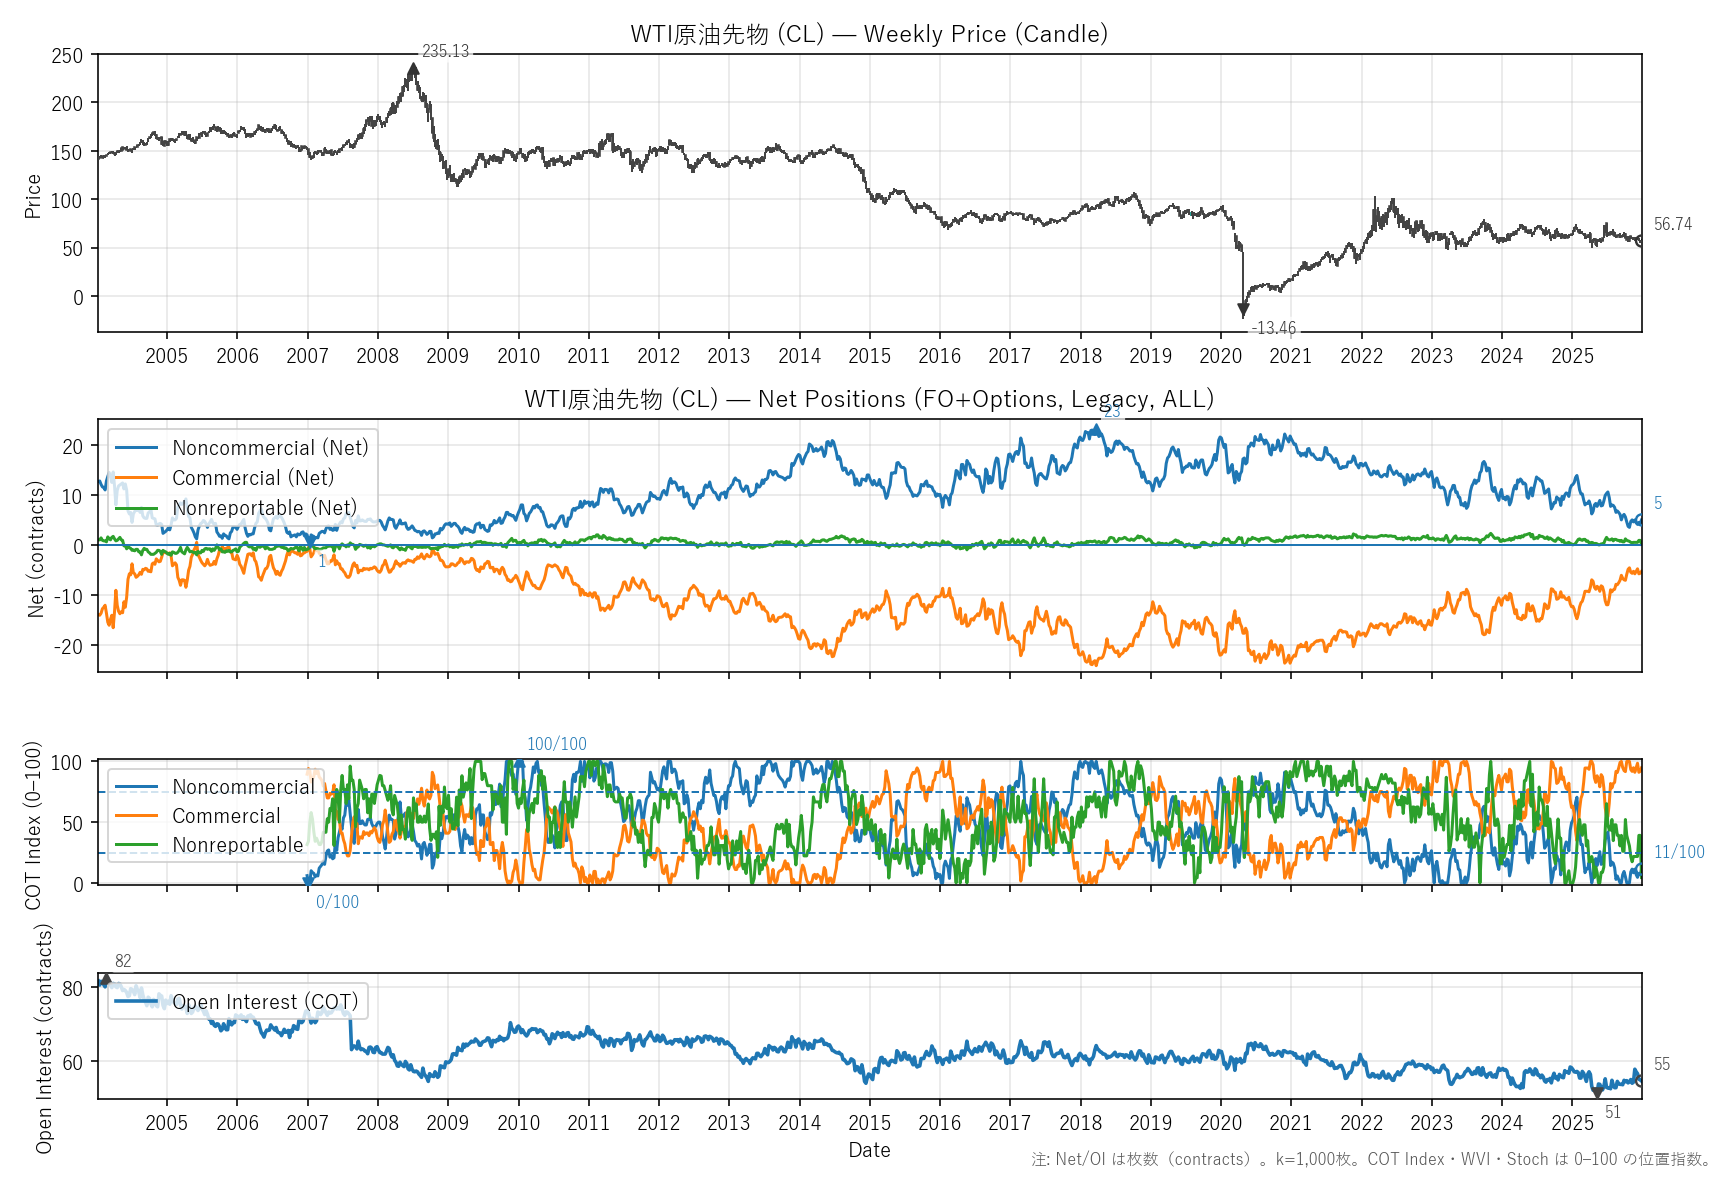The image size is (1728, 1180).
Task: Select the Nonreportable label in COT Index legend
Action: (x=237, y=845)
